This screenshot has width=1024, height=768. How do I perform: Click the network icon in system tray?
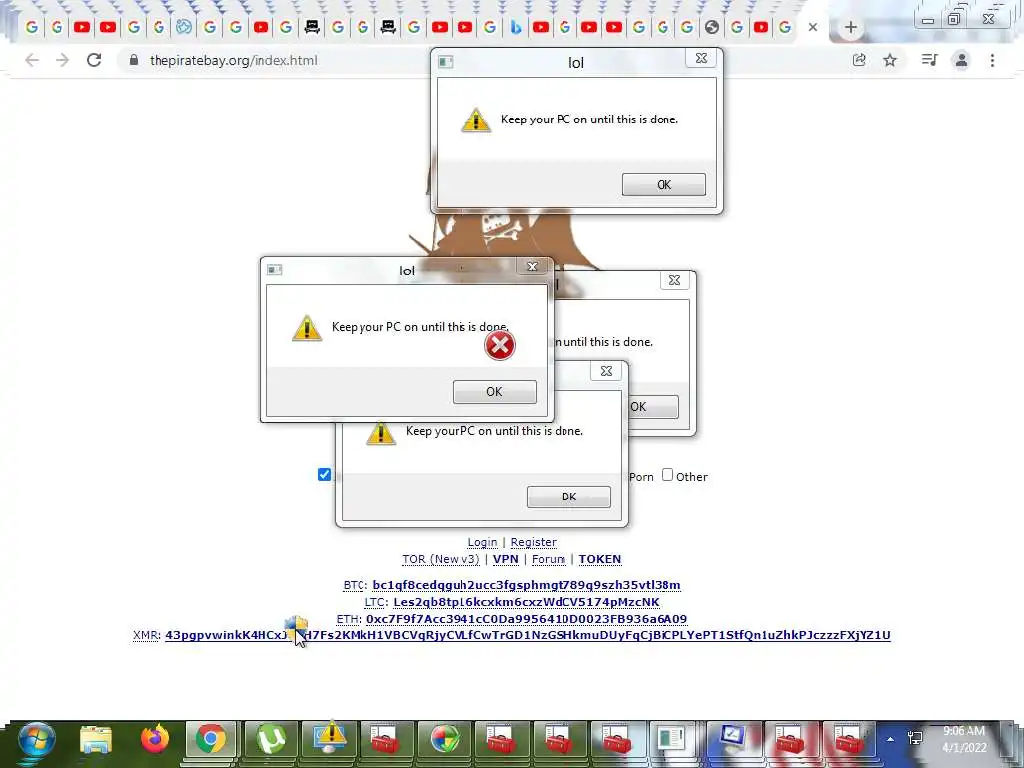(914, 739)
